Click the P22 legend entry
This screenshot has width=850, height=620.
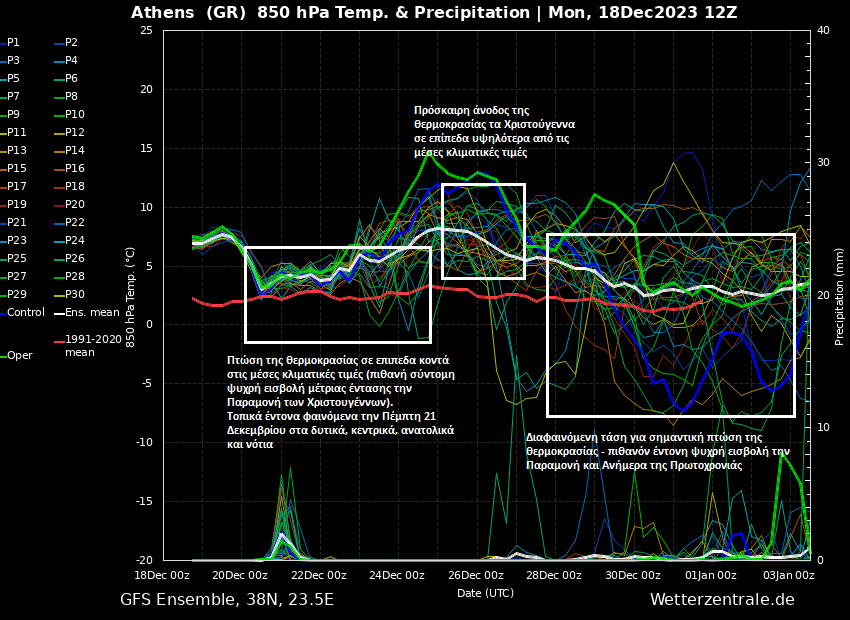point(75,222)
